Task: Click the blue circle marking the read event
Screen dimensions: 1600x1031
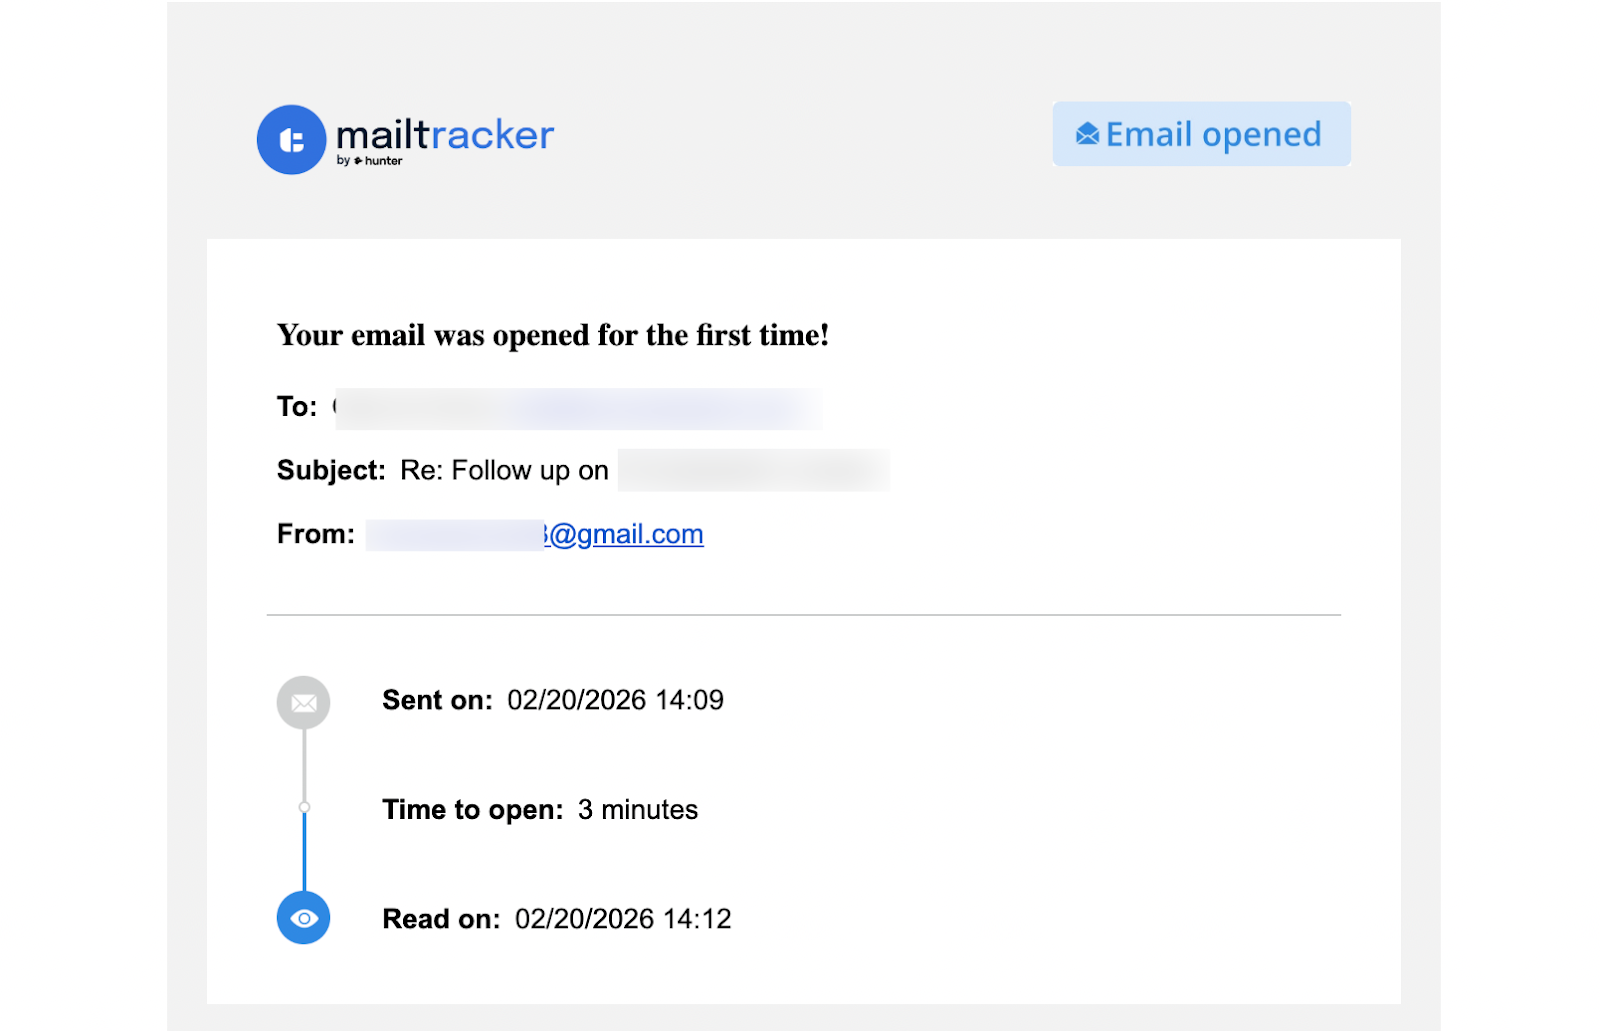Action: (303, 917)
